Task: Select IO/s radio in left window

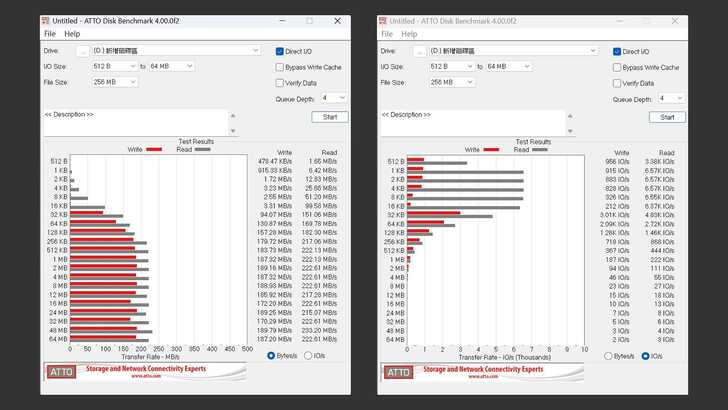Action: [308, 356]
